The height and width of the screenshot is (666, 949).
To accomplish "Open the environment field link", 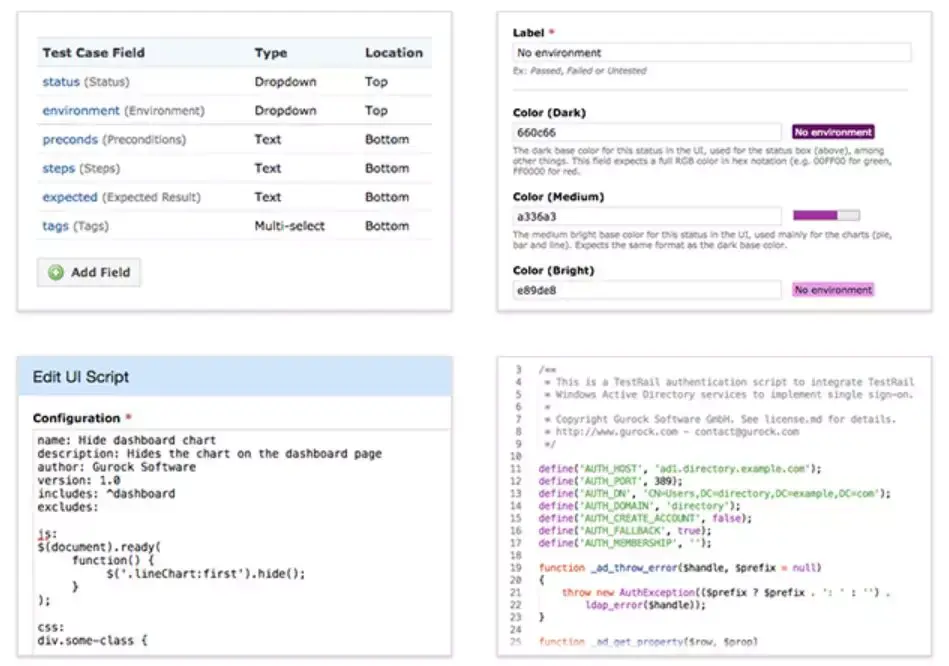I will pos(81,111).
